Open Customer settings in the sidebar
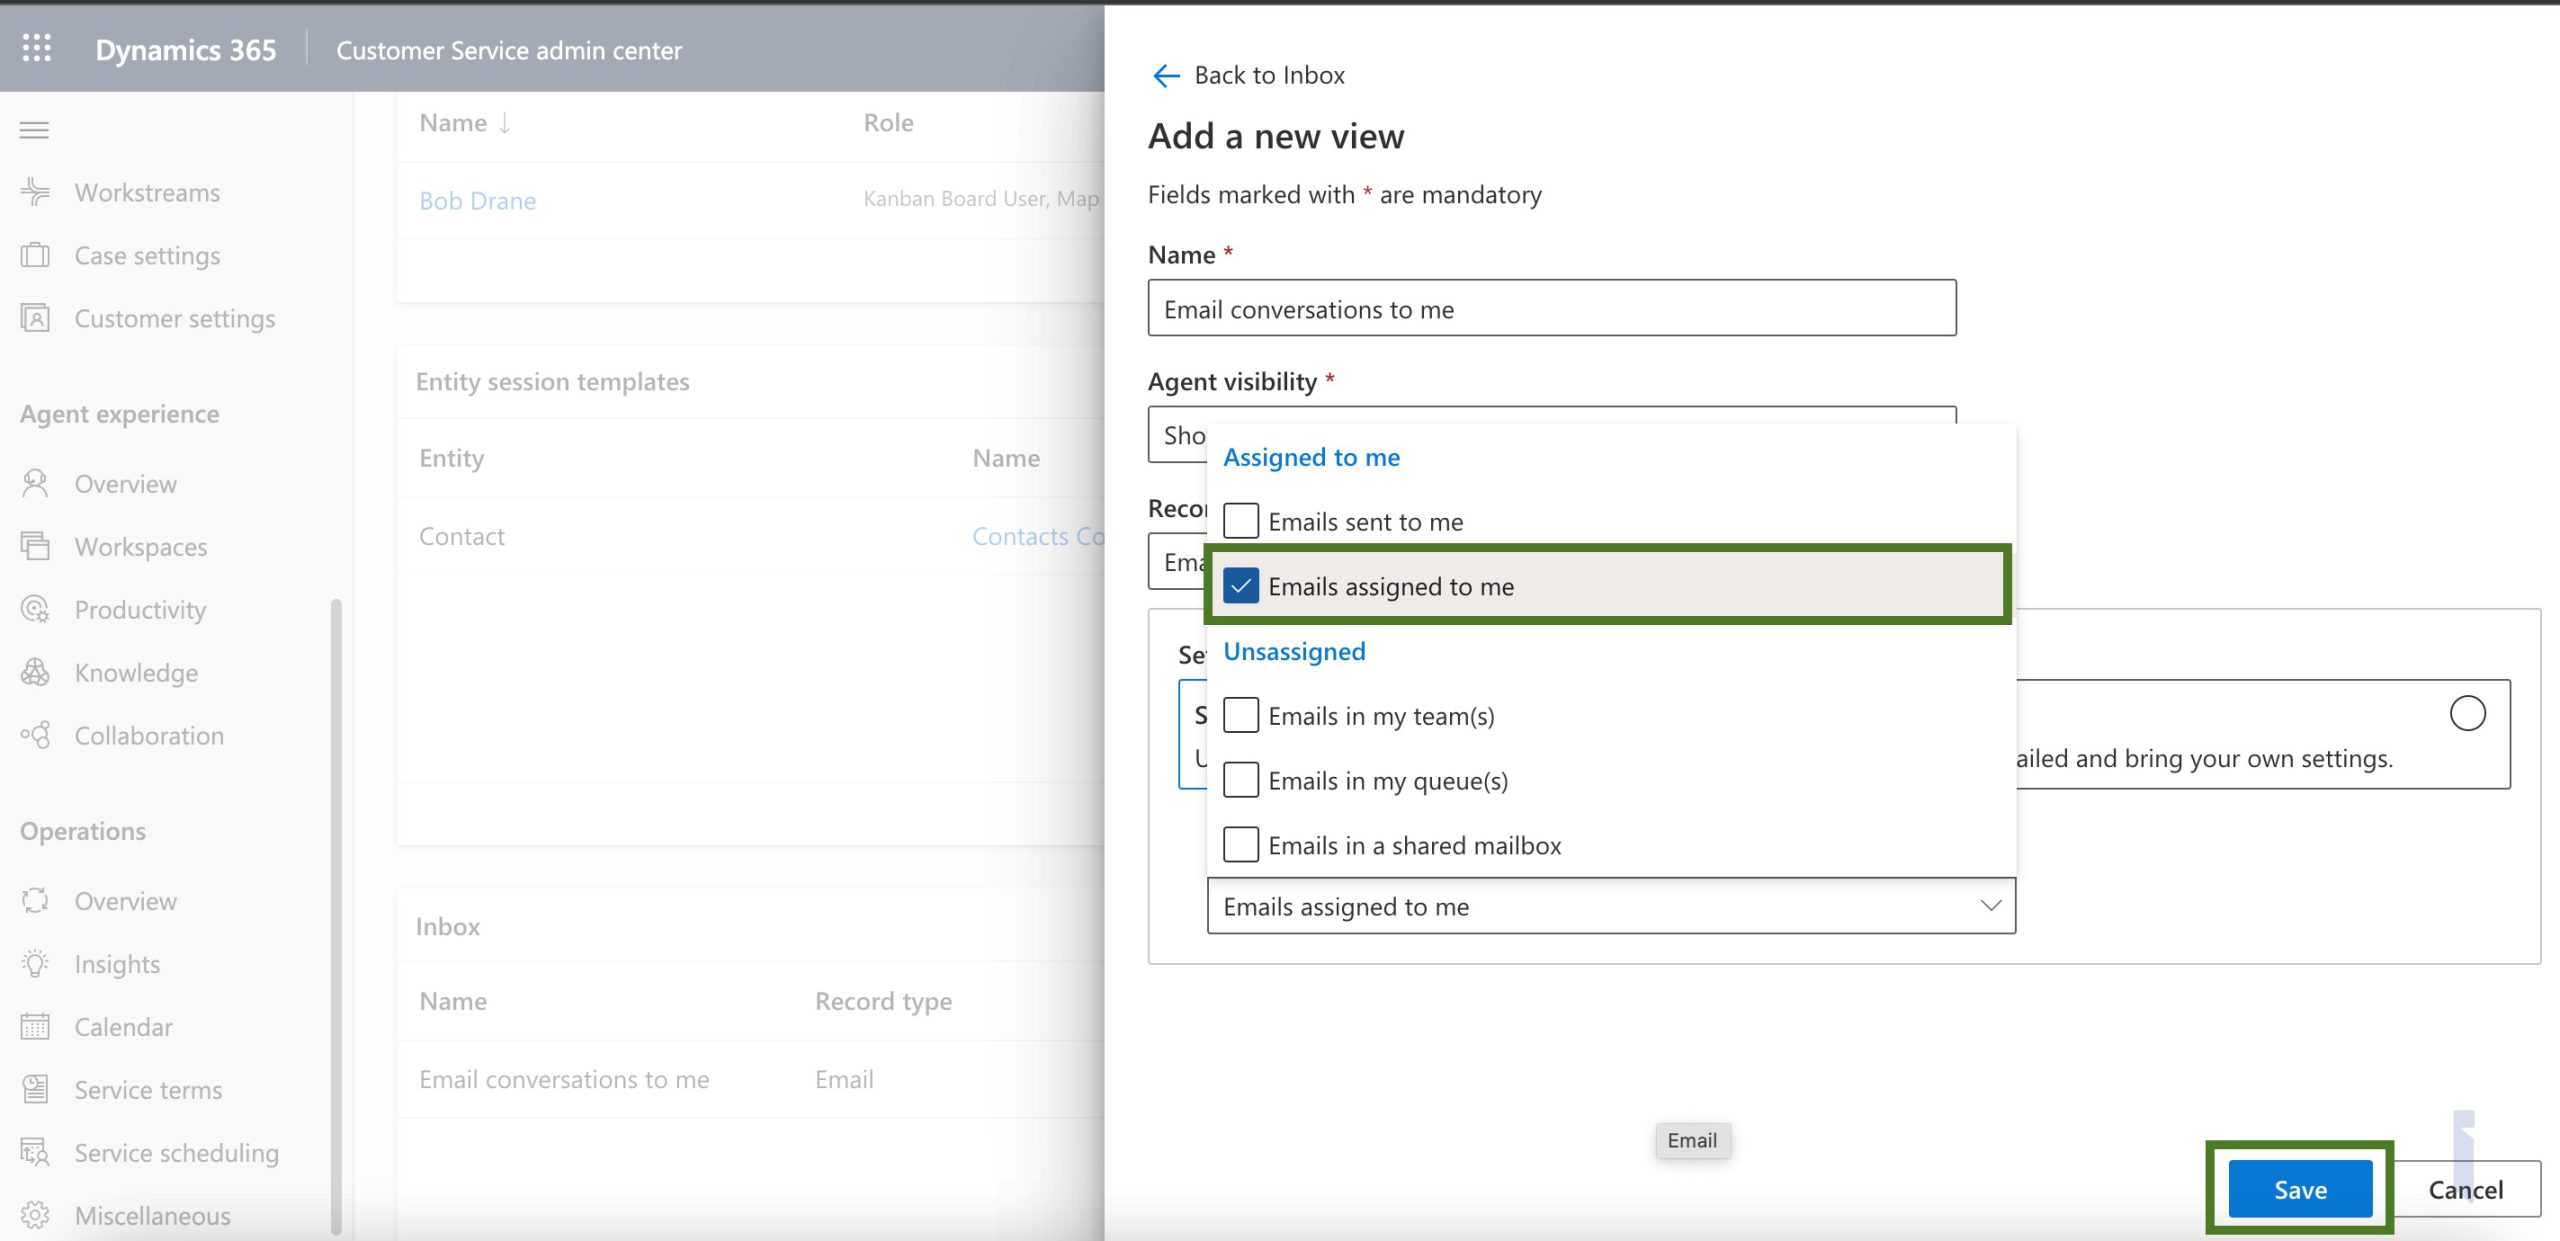The width and height of the screenshot is (2560, 1241). (x=175, y=318)
